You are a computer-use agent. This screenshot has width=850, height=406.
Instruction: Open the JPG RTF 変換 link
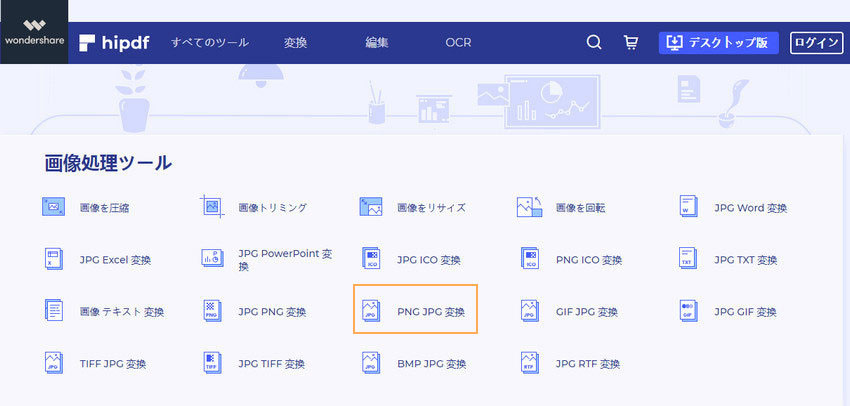point(588,364)
